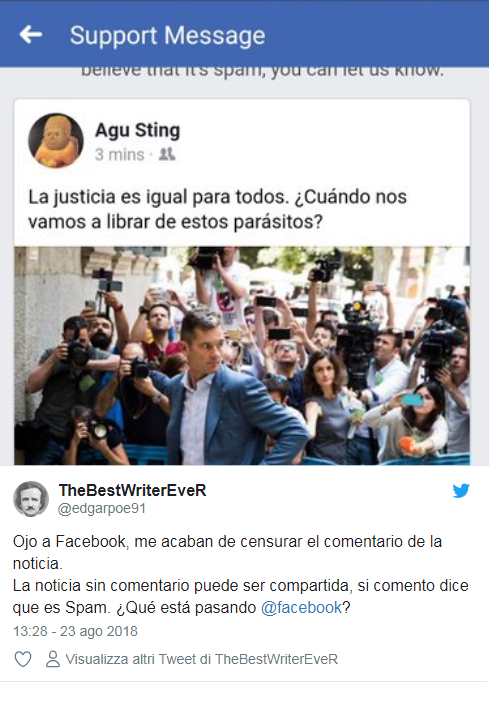
Task: Open the Agu Sting profile name
Action: click(137, 130)
